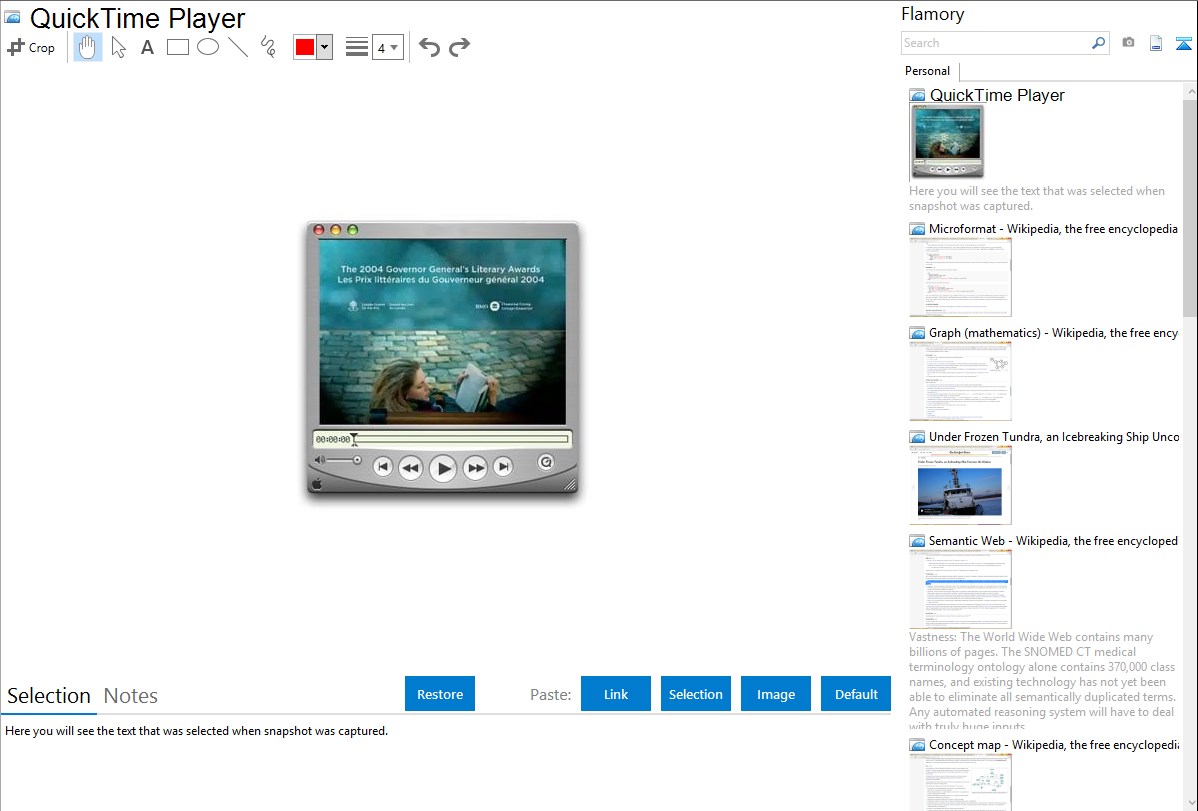Image resolution: width=1198 pixels, height=811 pixels.
Task: Switch to the Notes tab
Action: click(131, 696)
